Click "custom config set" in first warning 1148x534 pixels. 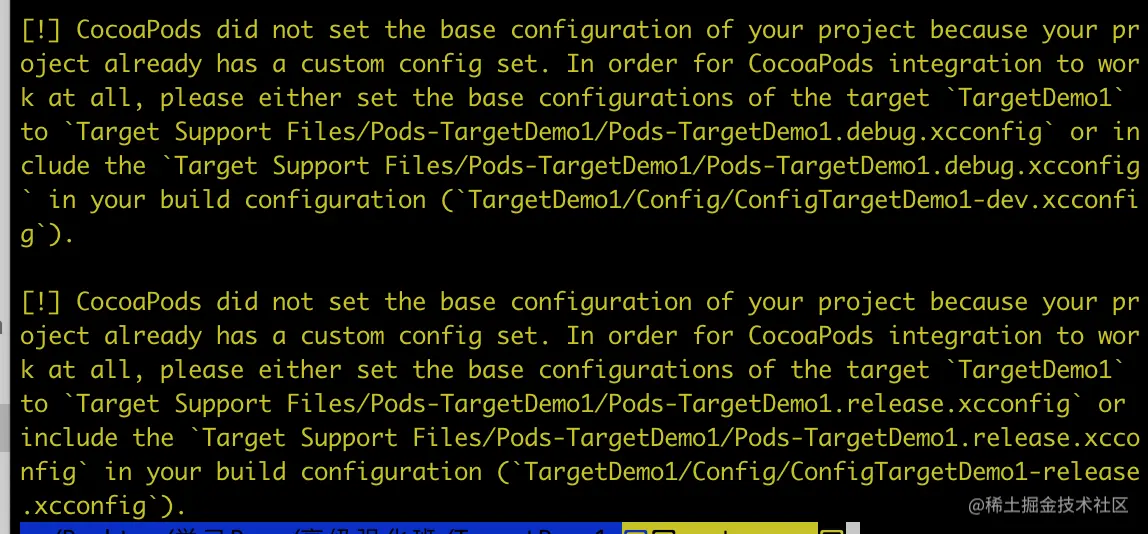tap(418, 64)
